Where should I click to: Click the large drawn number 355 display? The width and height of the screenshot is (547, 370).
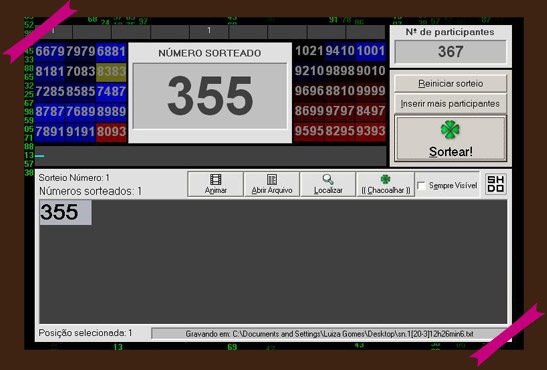pyautogui.click(x=210, y=96)
